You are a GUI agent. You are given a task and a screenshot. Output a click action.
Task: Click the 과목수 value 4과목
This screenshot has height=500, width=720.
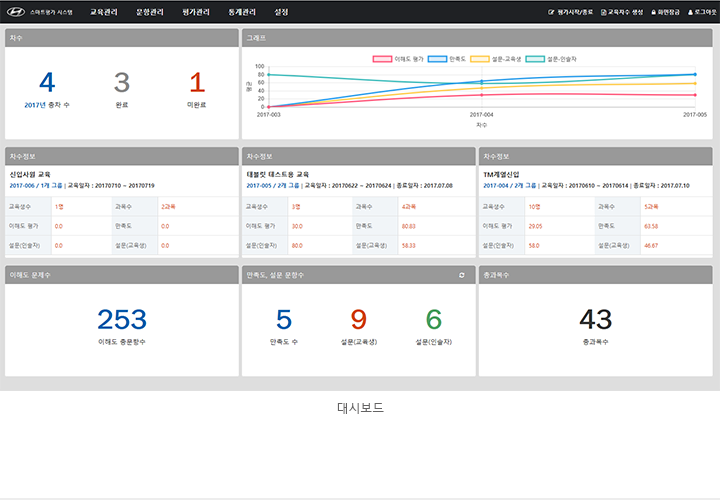tap(409, 207)
